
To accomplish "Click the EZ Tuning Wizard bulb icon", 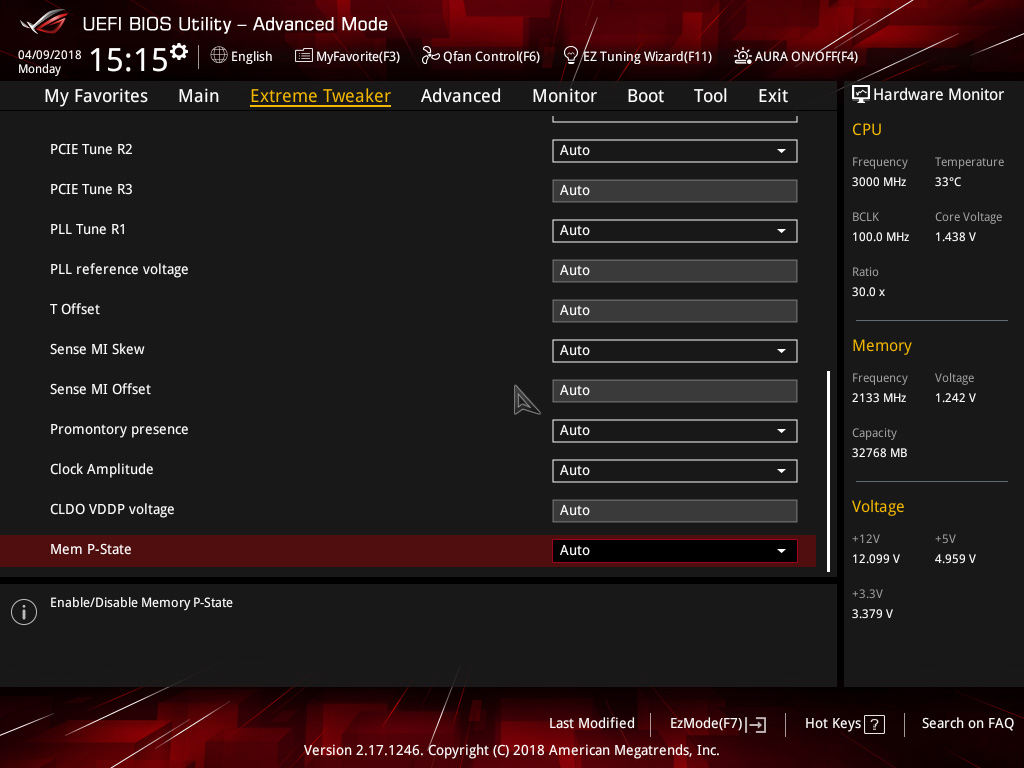I will click(570, 56).
